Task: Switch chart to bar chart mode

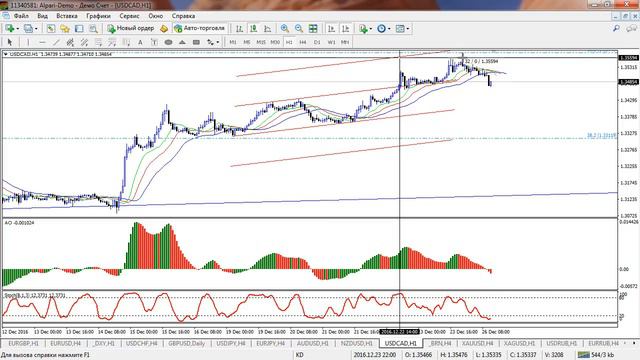Action: (240, 29)
